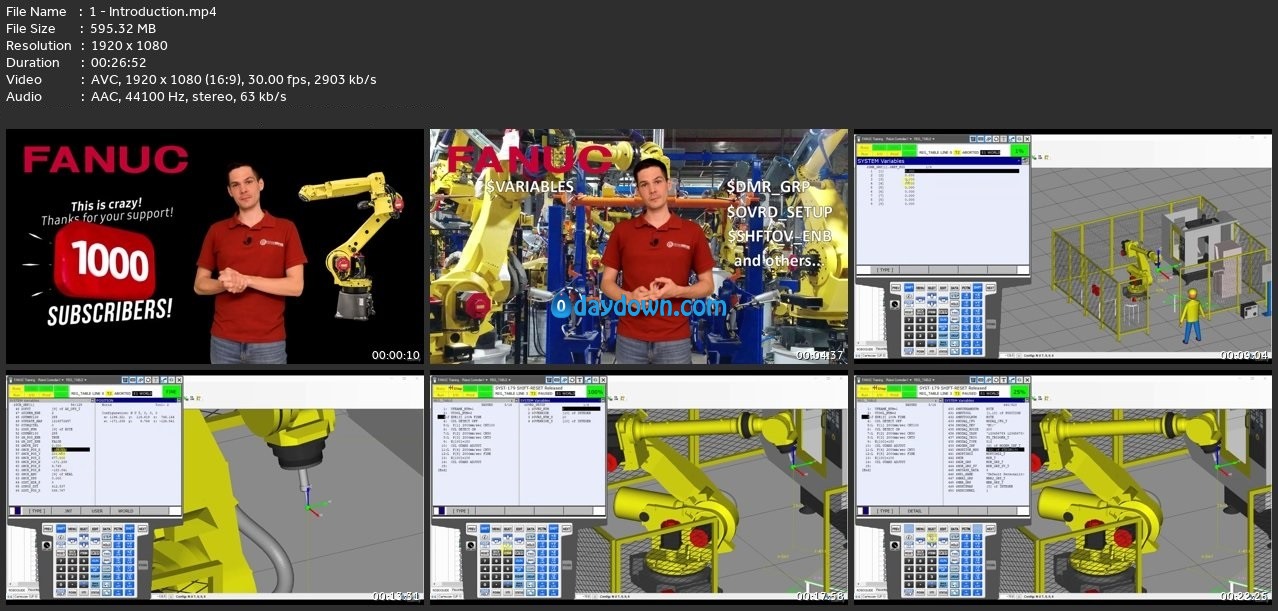Image resolution: width=1278 pixels, height=611 pixels.
Task: Click the "Audio" label
Action: click(24, 97)
